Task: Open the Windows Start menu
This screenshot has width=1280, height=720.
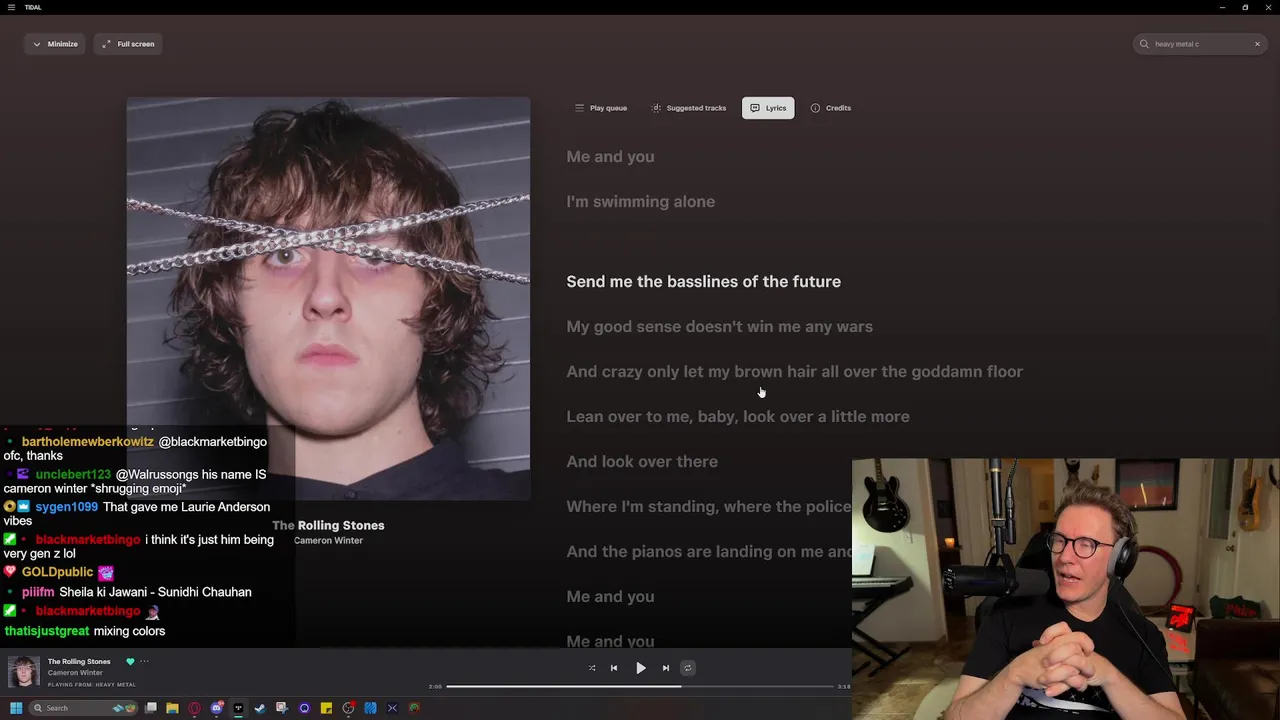Action: click(16, 708)
